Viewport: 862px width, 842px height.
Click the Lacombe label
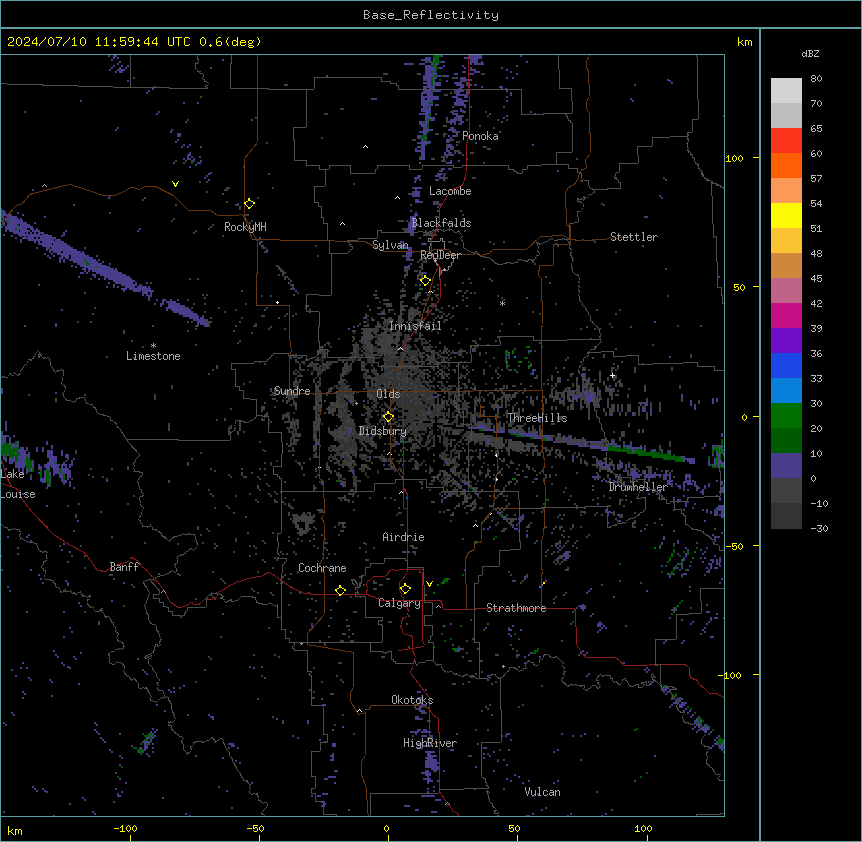(x=450, y=191)
